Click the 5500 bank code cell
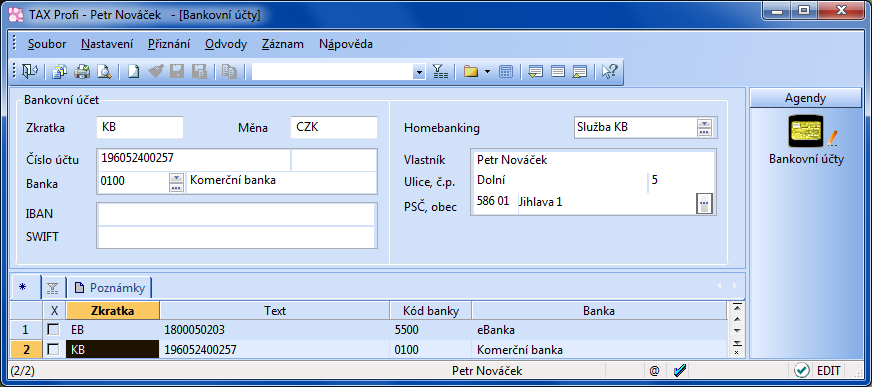The width and height of the screenshot is (872, 387). click(x=431, y=330)
